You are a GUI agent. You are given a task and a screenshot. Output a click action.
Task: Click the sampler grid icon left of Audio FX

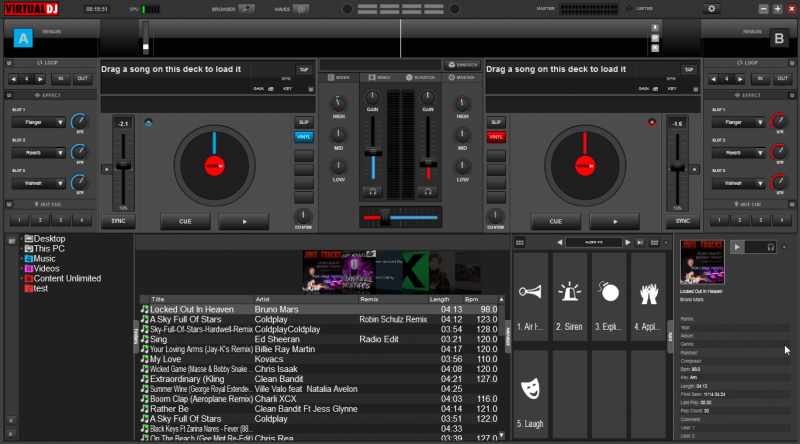[519, 243]
